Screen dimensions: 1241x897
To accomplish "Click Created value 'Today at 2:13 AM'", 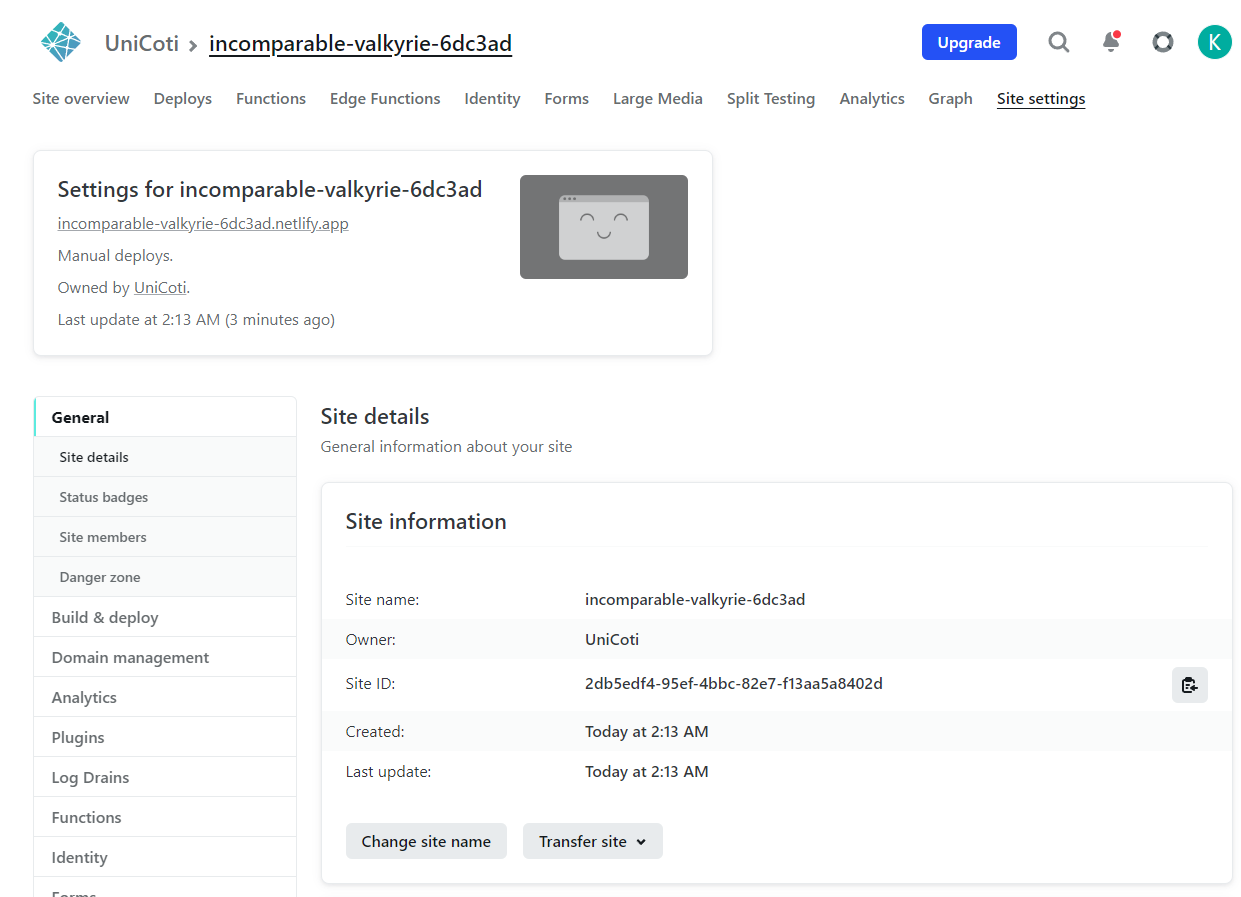I will (x=647, y=732).
